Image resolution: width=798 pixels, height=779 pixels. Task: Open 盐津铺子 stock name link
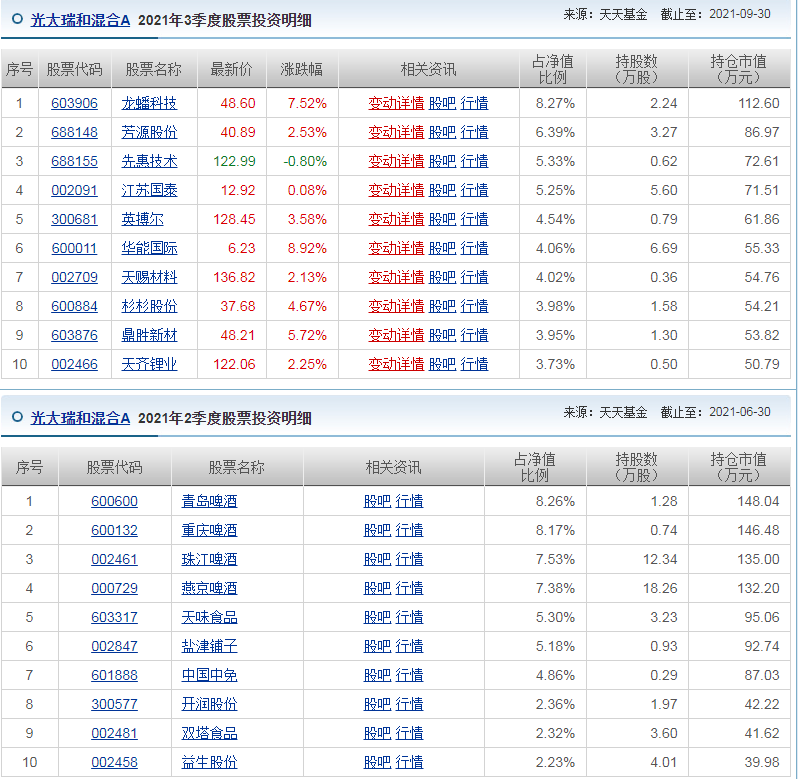(x=210, y=646)
